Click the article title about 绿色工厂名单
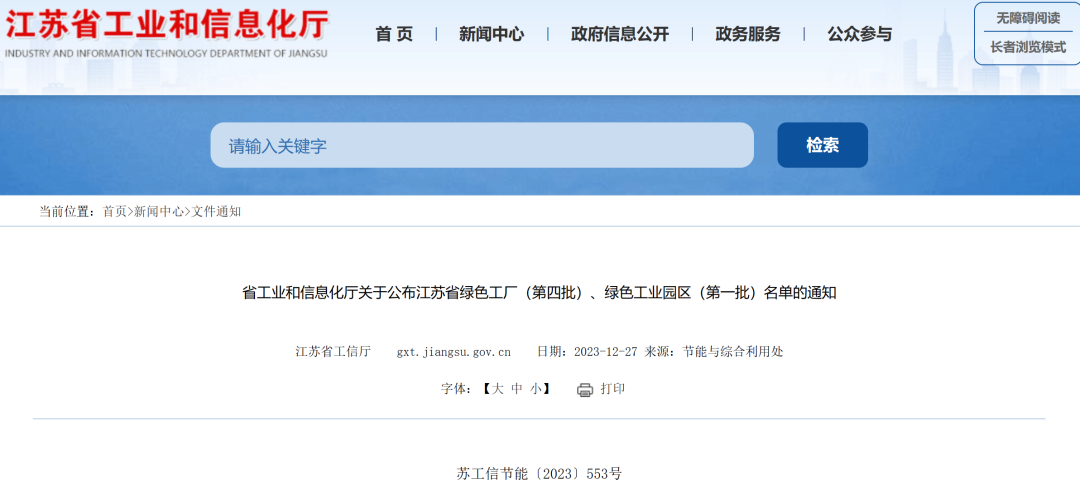 [x=539, y=293]
